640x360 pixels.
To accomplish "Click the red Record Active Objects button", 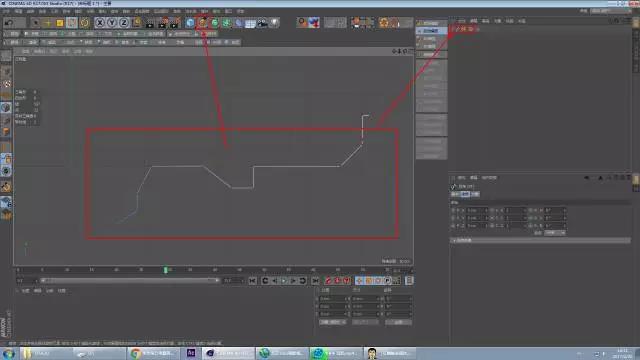I will point(328,281).
